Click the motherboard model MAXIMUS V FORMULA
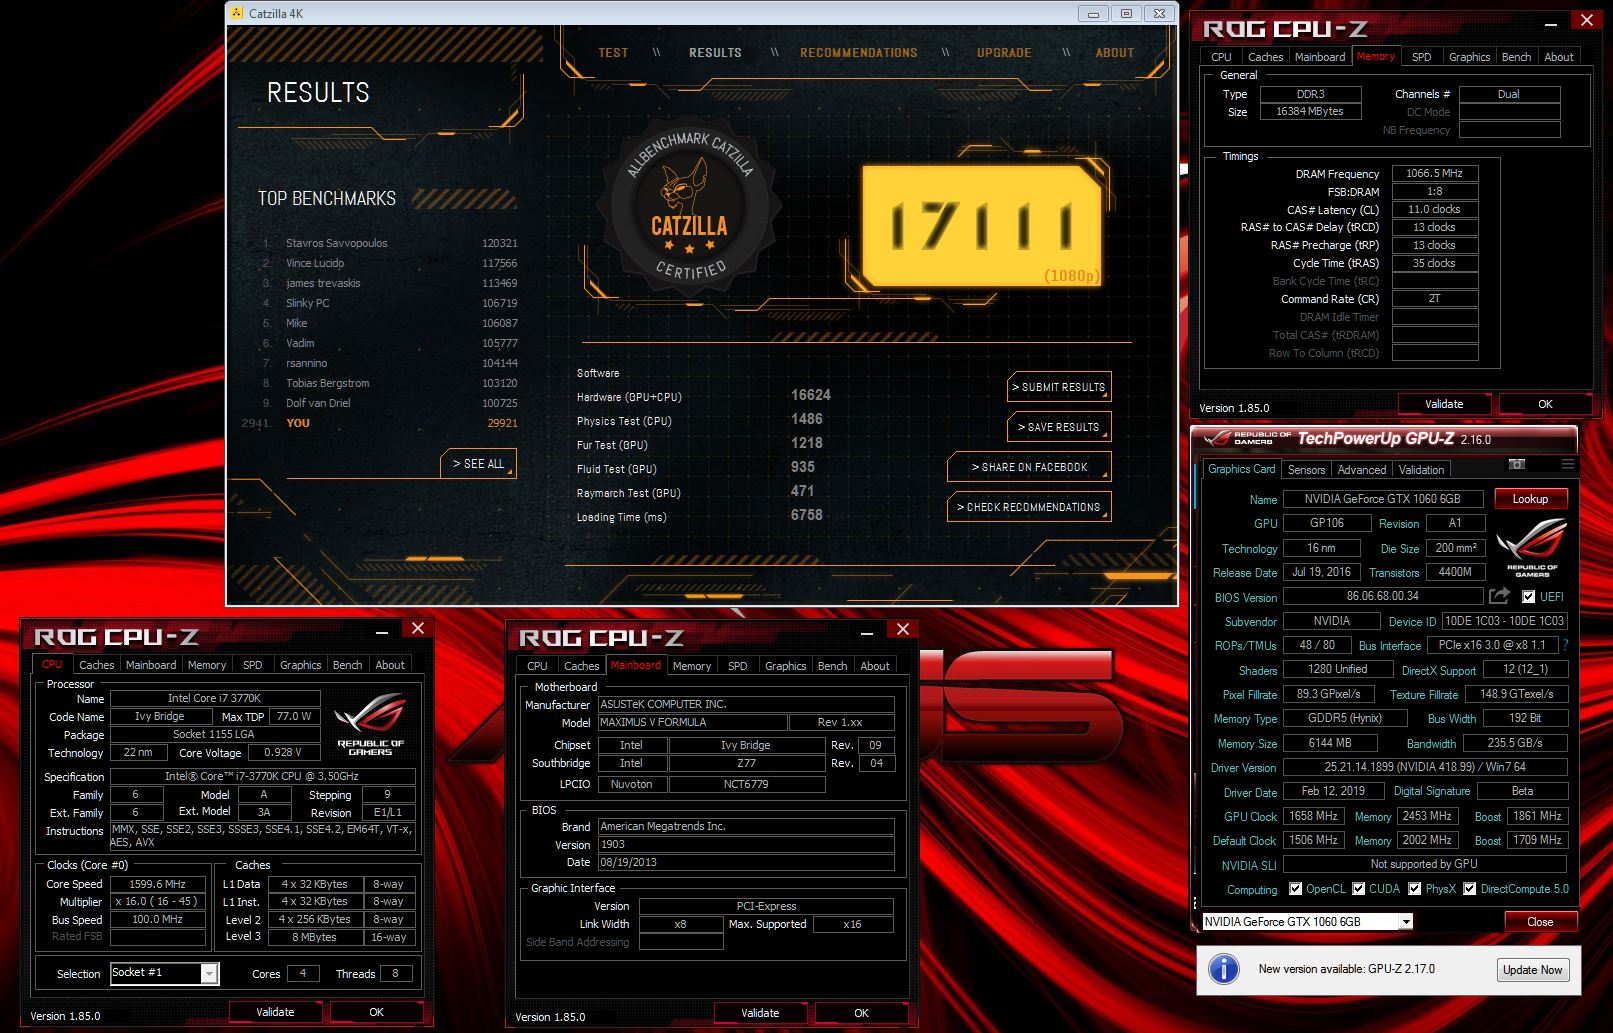1613x1033 pixels. [x=692, y=722]
